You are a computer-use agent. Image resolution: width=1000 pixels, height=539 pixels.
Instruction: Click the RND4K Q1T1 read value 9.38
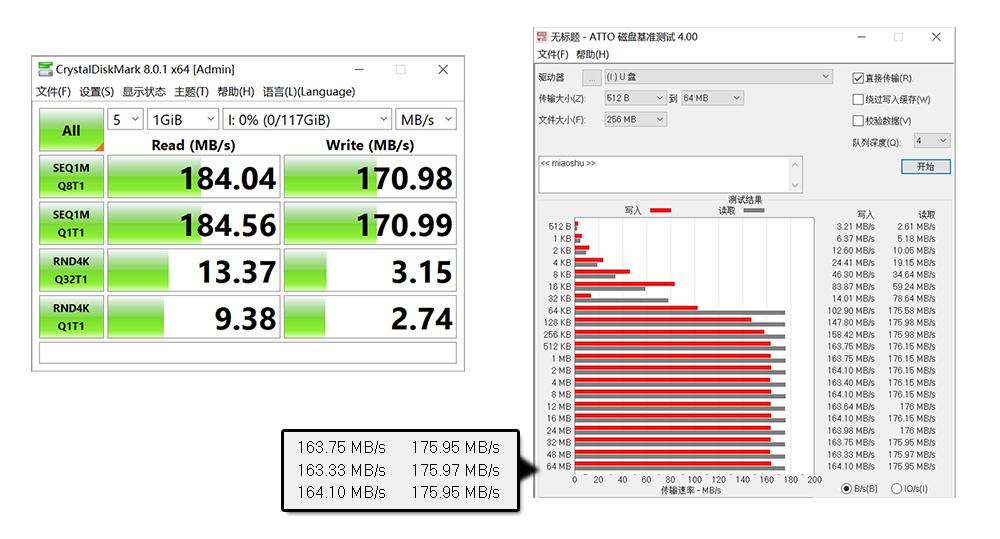(x=194, y=316)
